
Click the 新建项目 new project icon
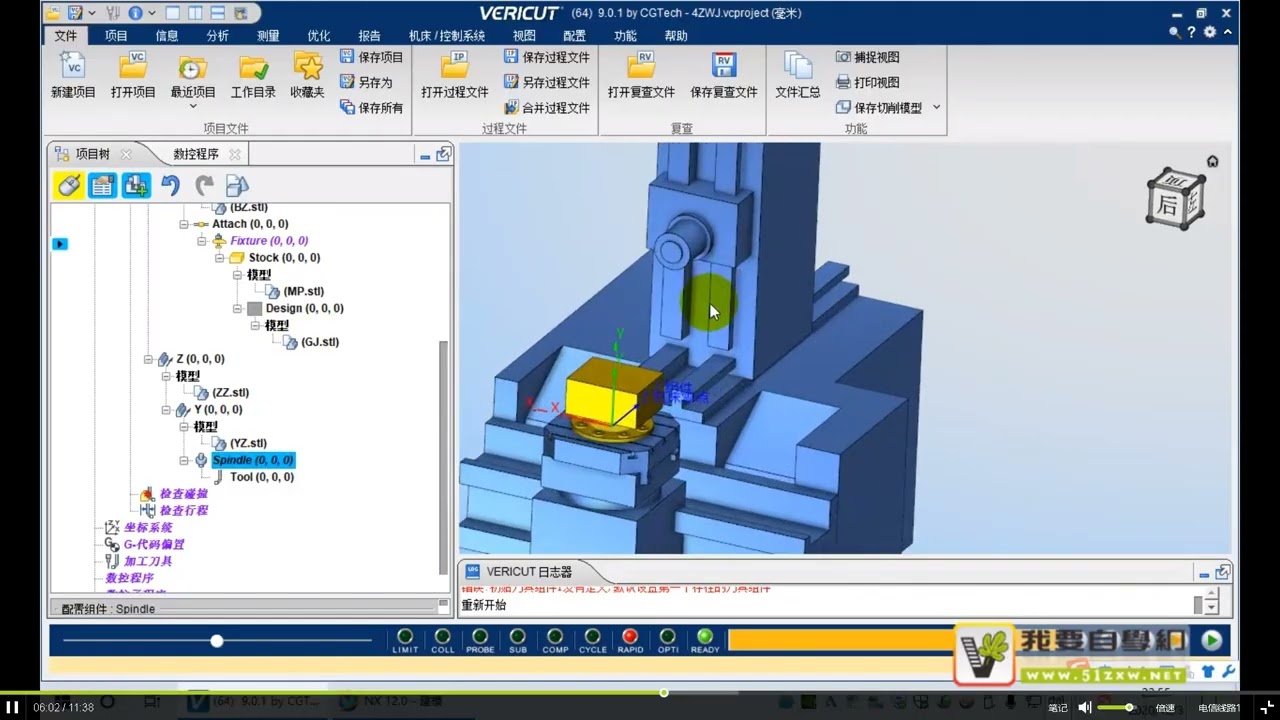pos(73,75)
